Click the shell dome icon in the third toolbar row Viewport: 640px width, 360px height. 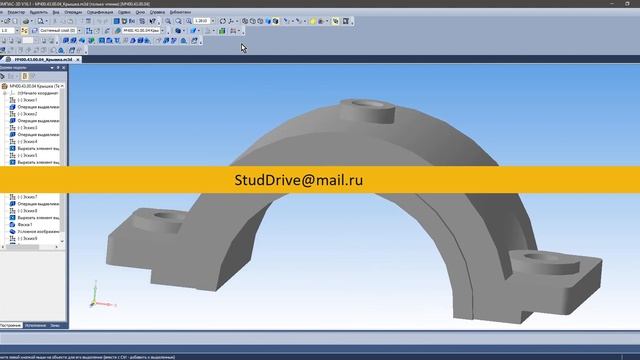(x=183, y=40)
